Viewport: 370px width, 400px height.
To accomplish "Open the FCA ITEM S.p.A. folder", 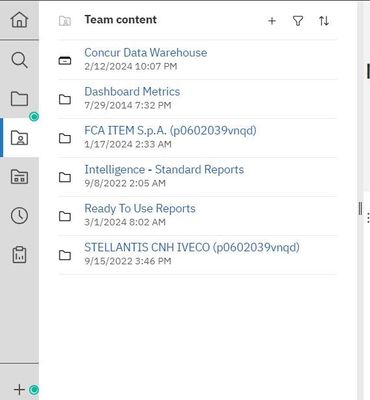I will 170,130.
